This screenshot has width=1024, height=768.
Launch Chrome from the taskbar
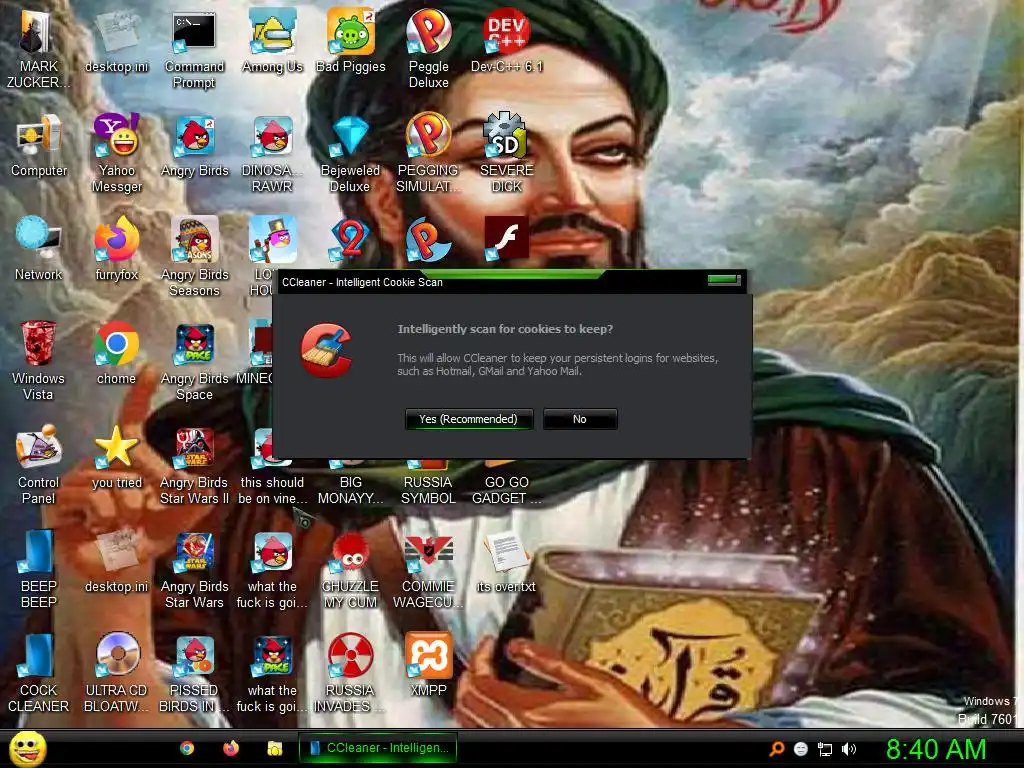click(187, 748)
